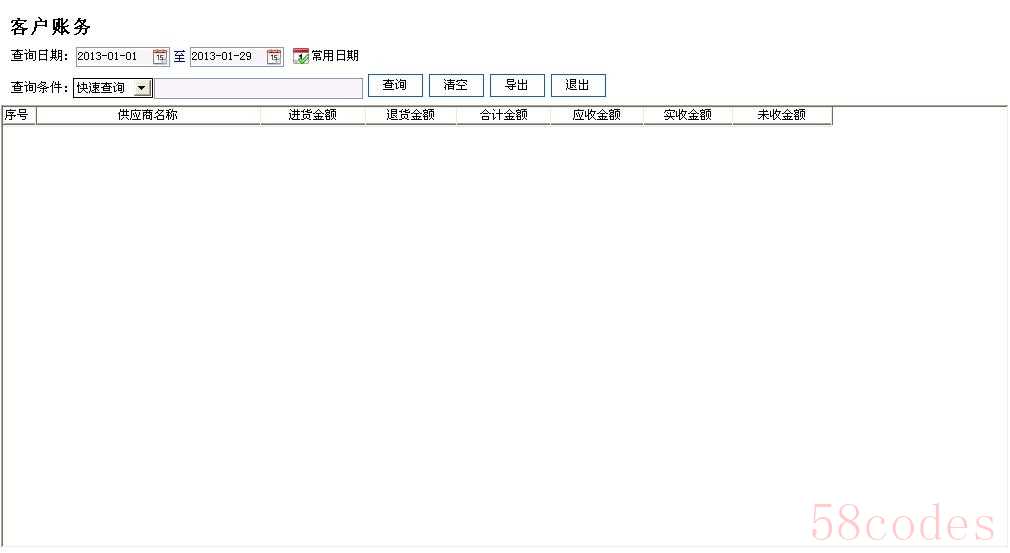This screenshot has height=553, width=1010.
Task: Click the 查询条件 label
Action: (x=39, y=88)
